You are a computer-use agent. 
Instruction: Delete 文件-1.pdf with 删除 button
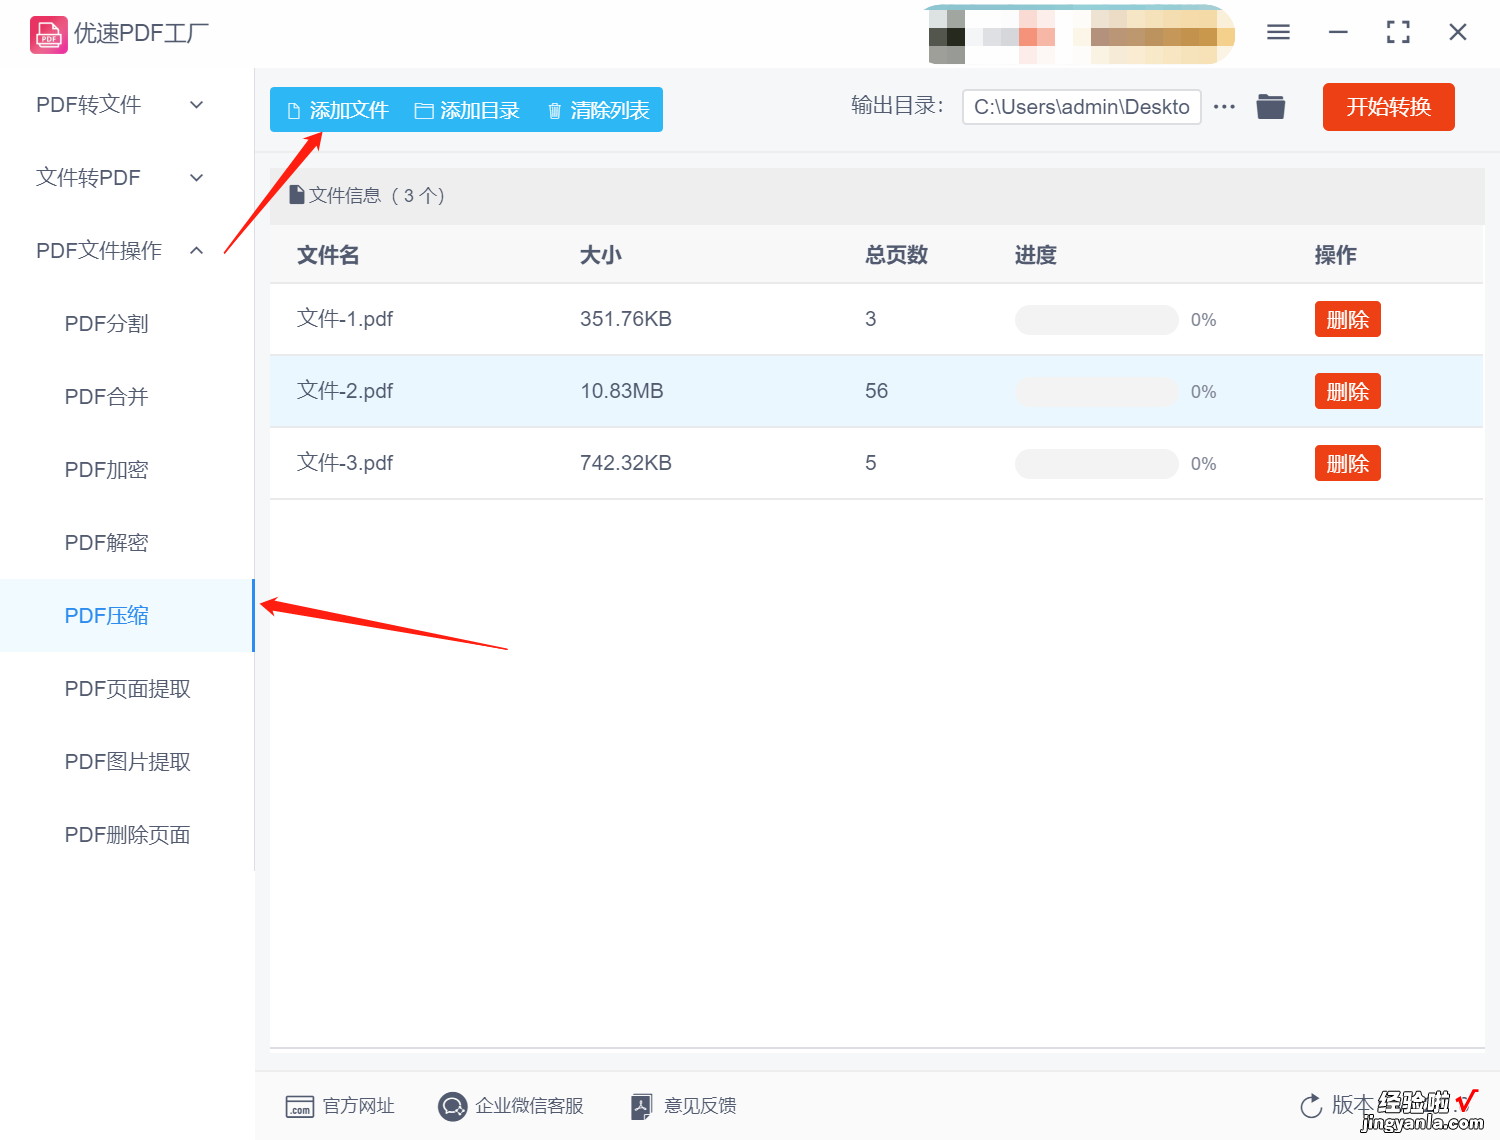coord(1347,320)
